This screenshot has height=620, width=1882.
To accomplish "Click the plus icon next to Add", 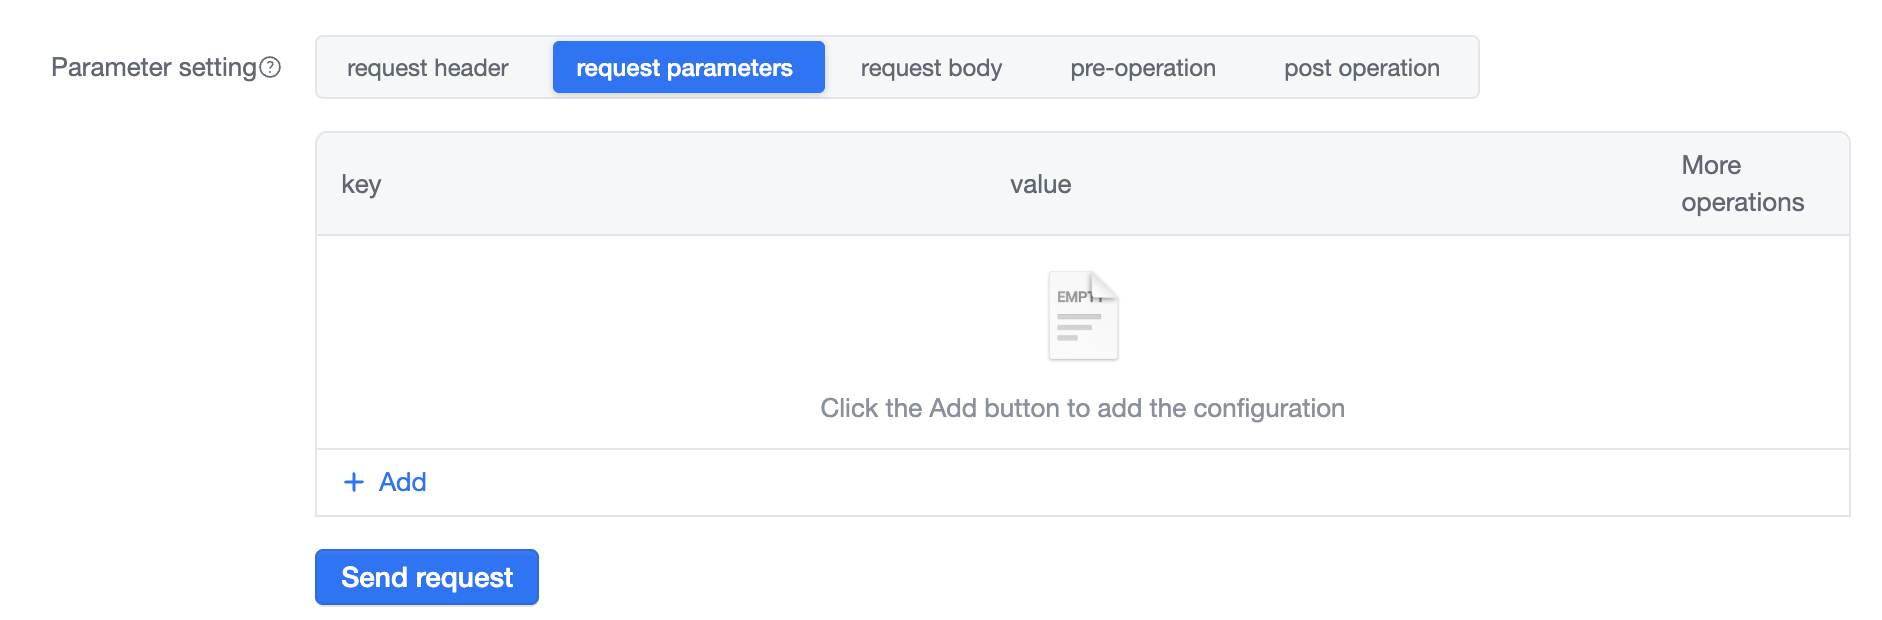I will pyautogui.click(x=354, y=482).
